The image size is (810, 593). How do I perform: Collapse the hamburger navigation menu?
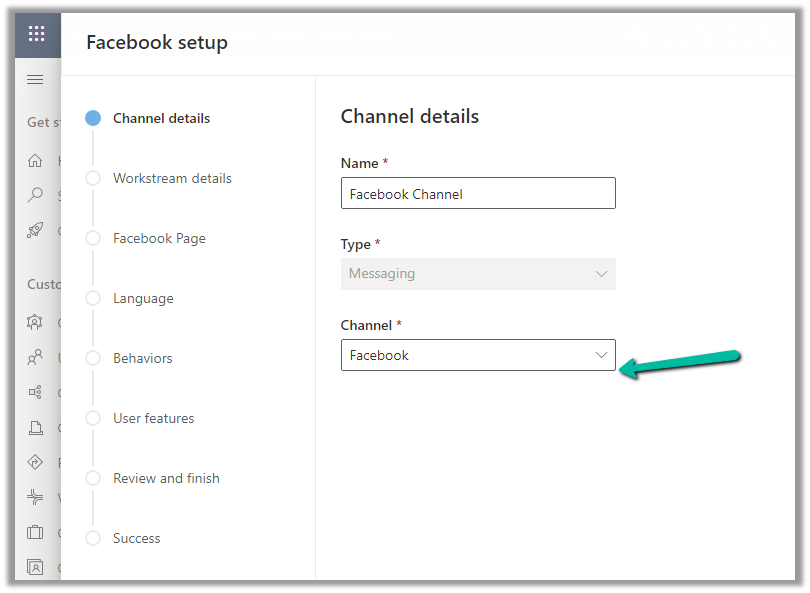click(x=36, y=80)
